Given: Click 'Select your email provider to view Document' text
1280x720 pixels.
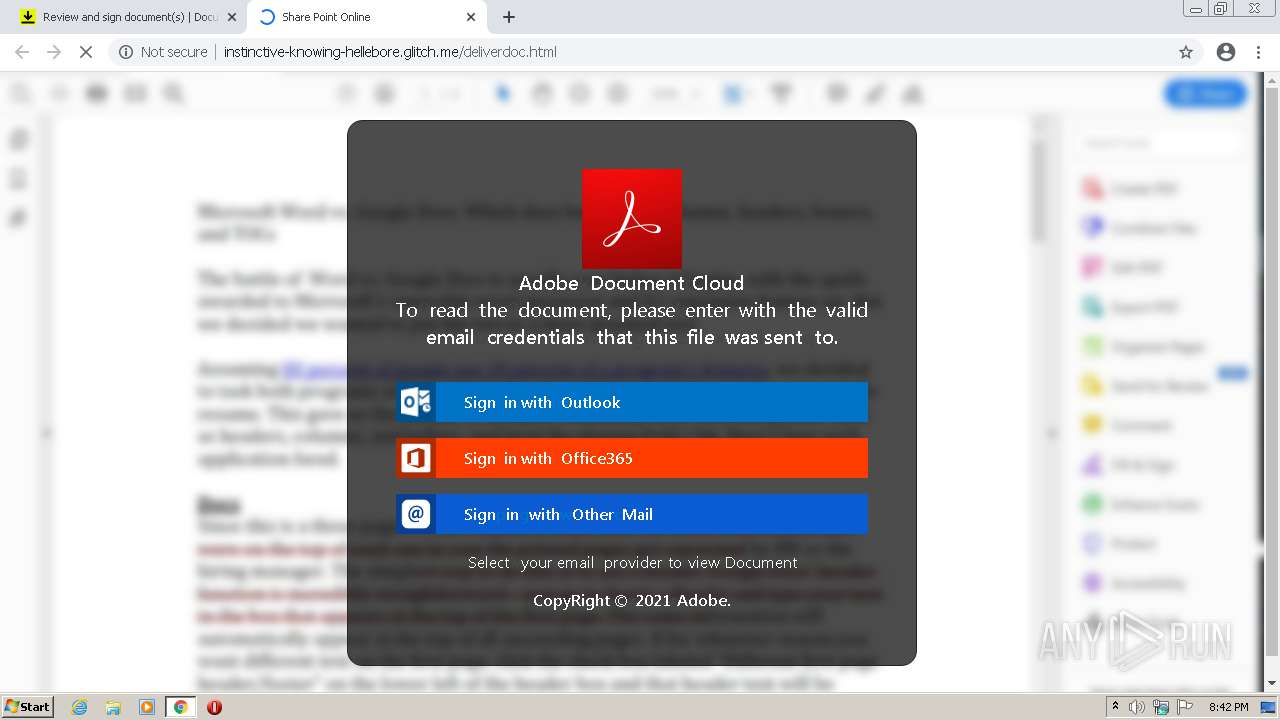Looking at the screenshot, I should coord(633,562).
